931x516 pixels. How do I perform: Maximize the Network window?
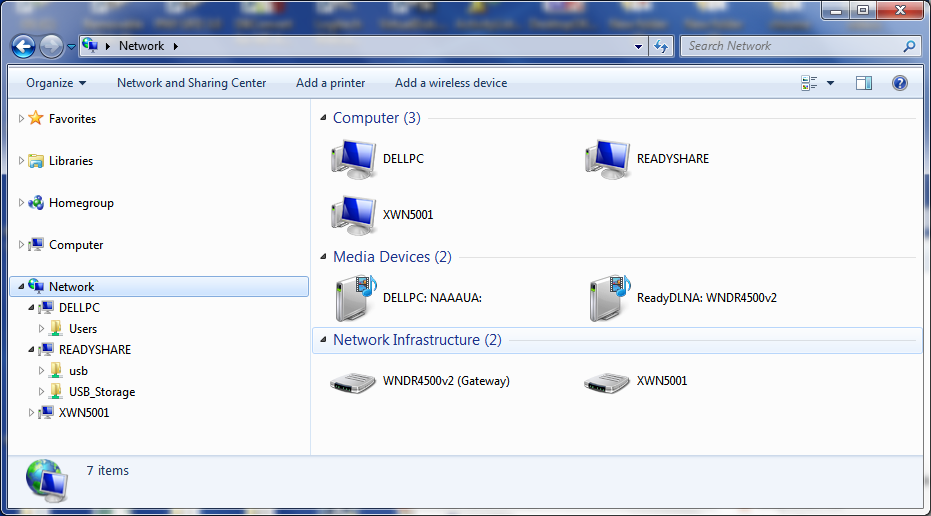point(863,10)
